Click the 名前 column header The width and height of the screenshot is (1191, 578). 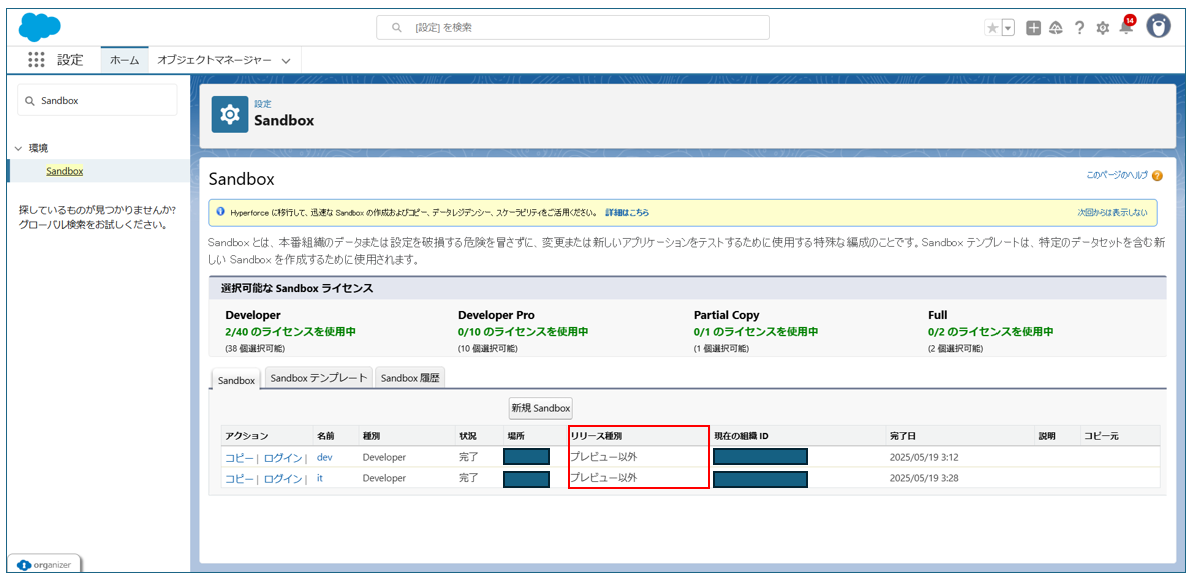326,436
